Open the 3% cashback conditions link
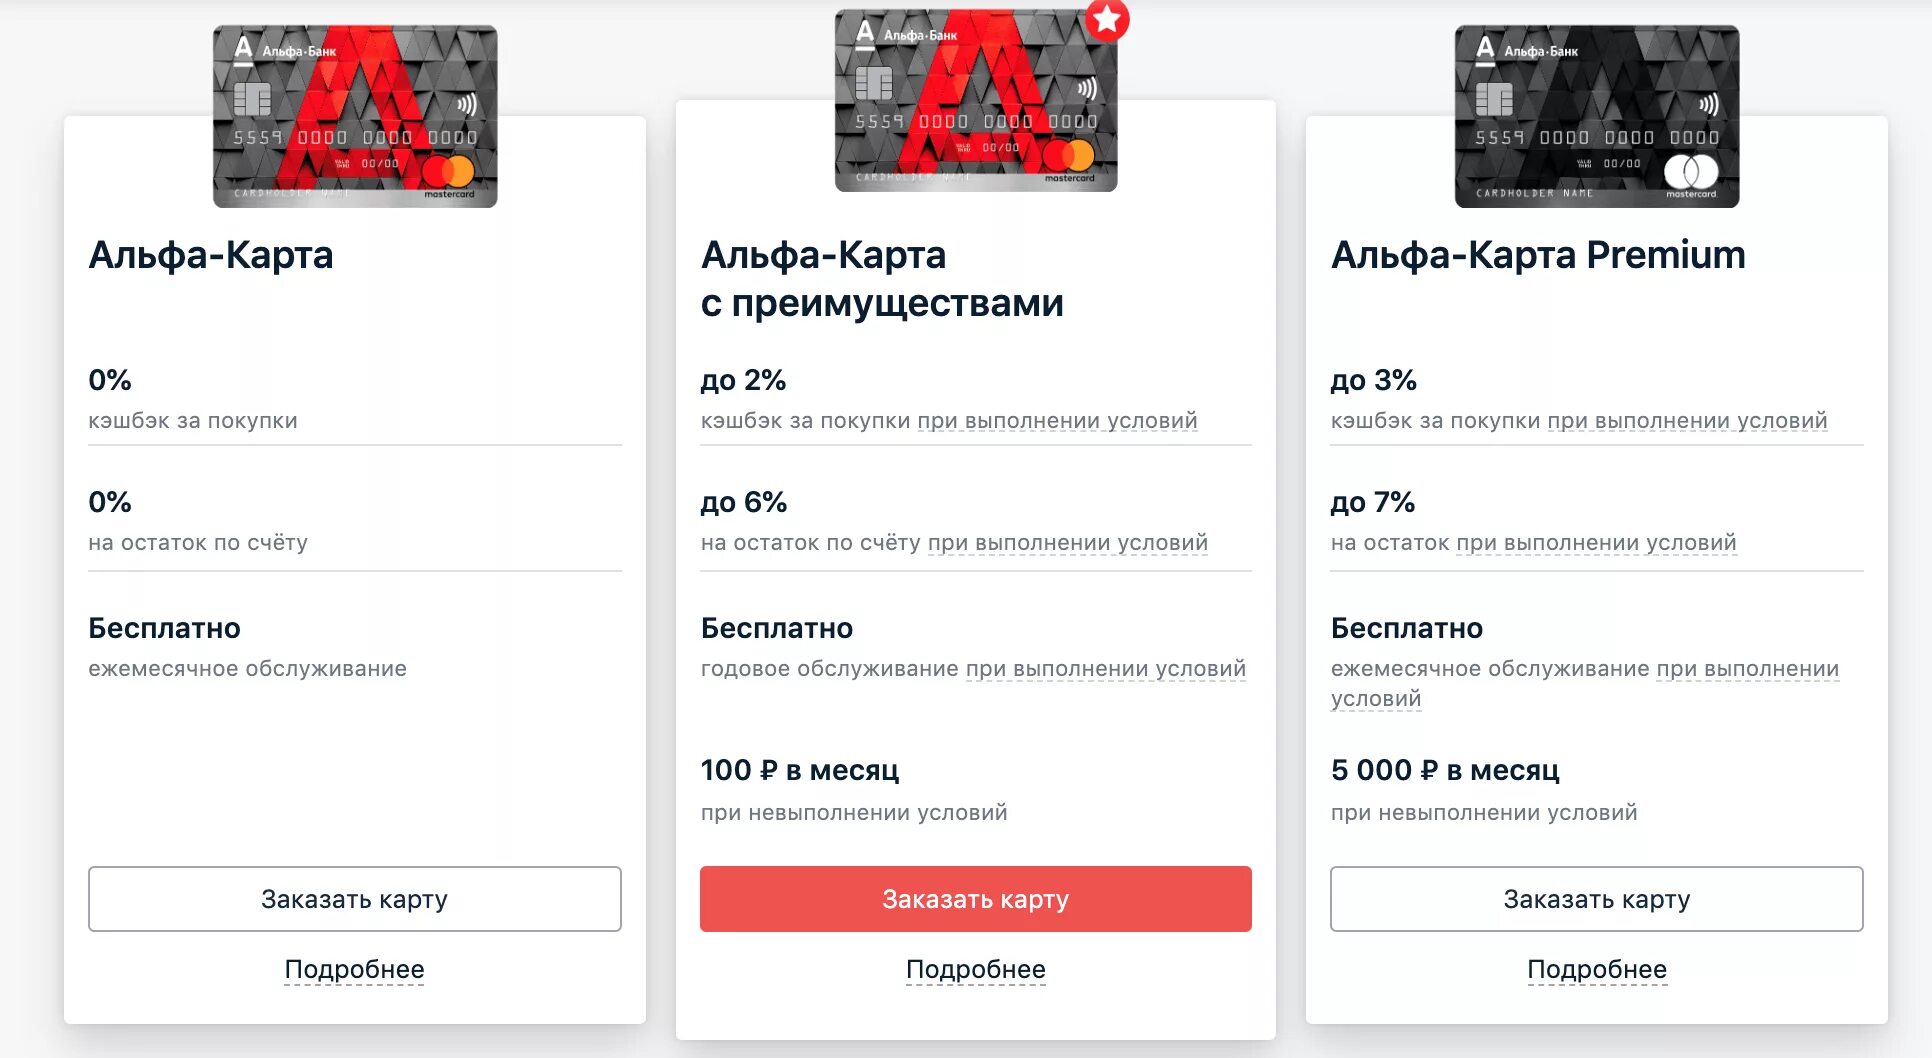The image size is (1932, 1058). tap(1687, 421)
